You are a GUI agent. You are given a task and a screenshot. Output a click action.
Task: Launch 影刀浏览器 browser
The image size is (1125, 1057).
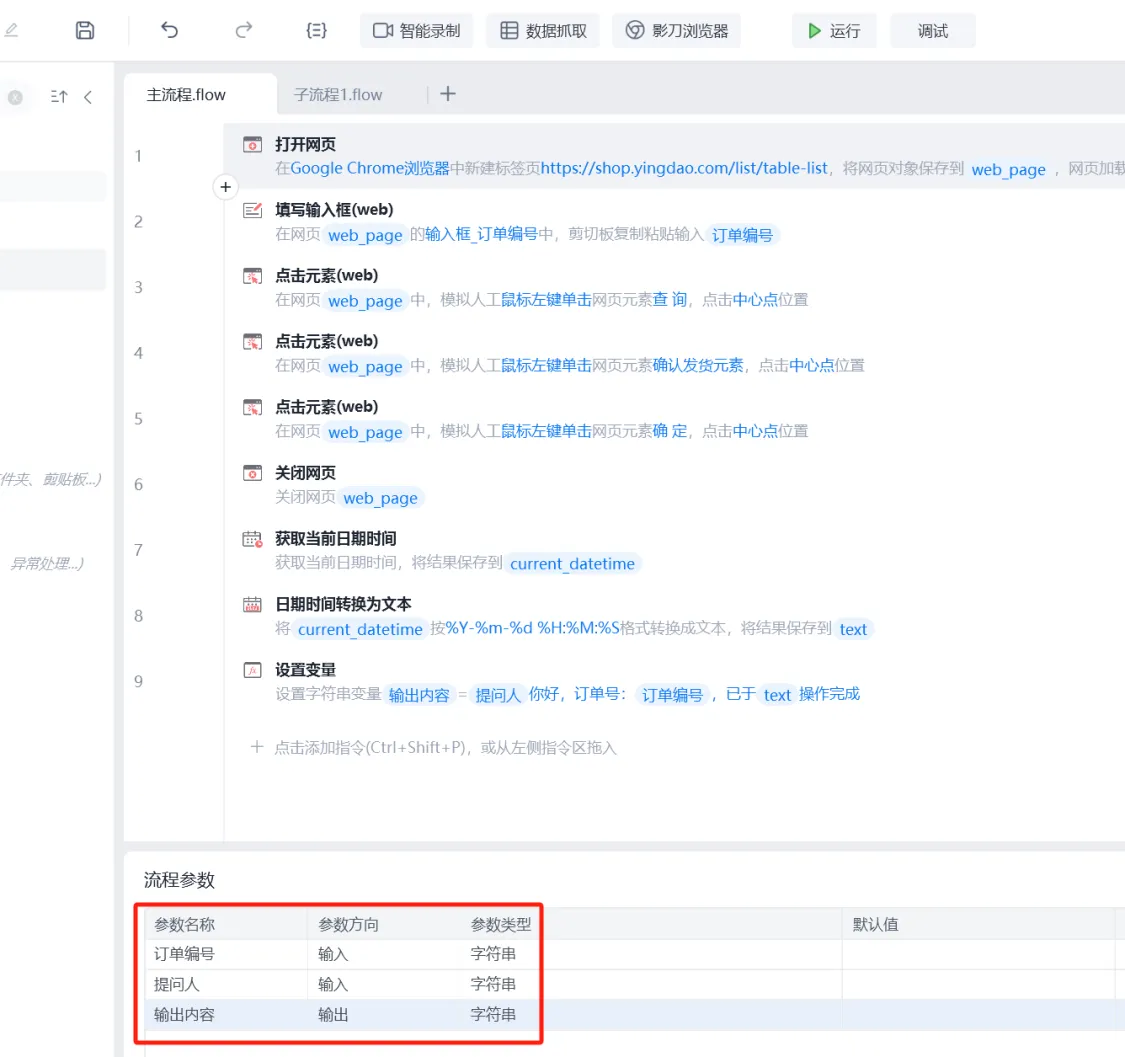pyautogui.click(x=677, y=30)
